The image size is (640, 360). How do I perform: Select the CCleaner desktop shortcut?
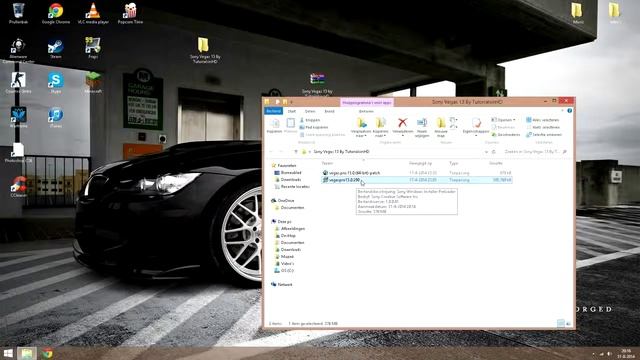[18, 187]
